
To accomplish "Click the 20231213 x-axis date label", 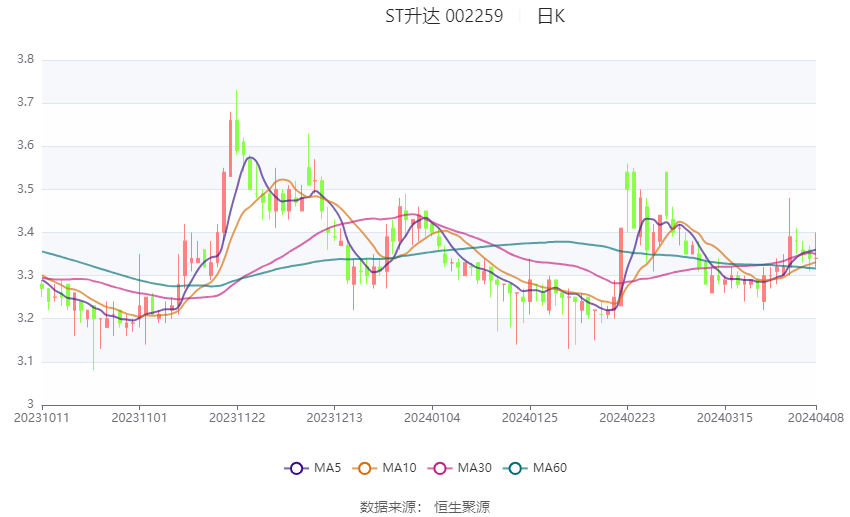I will click(334, 418).
